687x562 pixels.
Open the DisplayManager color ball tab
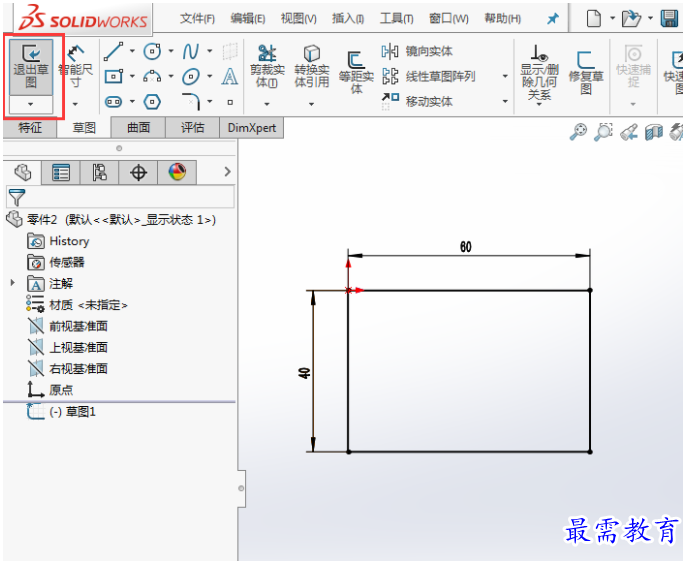point(177,173)
